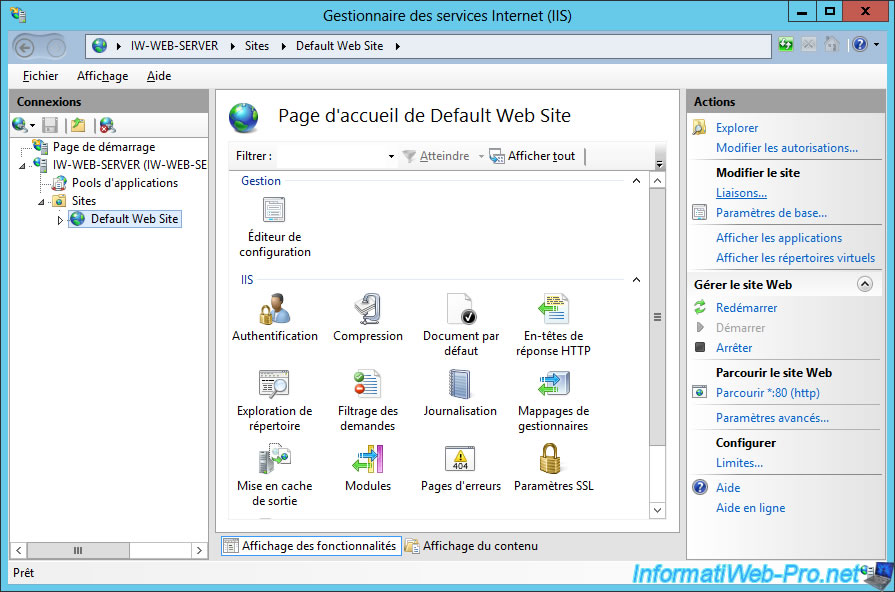Open Liaisons bindings link

pos(741,193)
